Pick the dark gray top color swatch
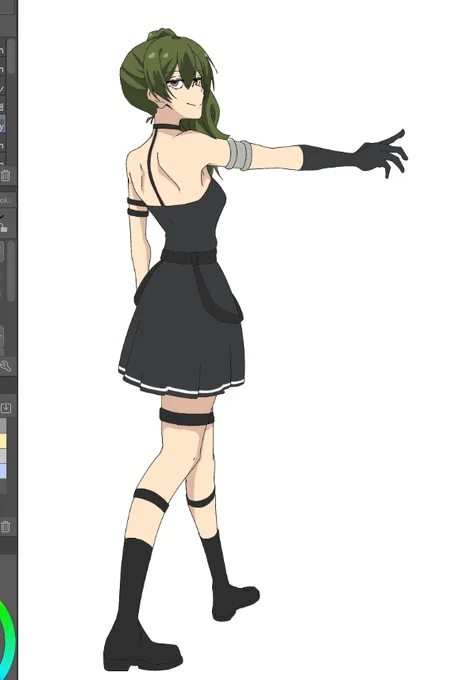Viewport: 459px width, 680px height. point(3,425)
